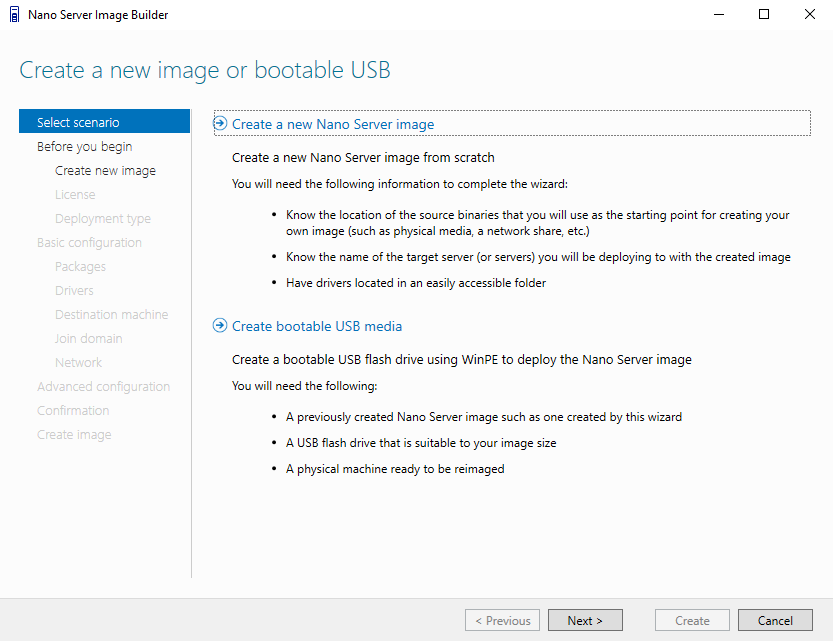Image resolution: width=833 pixels, height=641 pixels.
Task: Click 'Know the location of the source binaries' bullet
Action: 538,223
